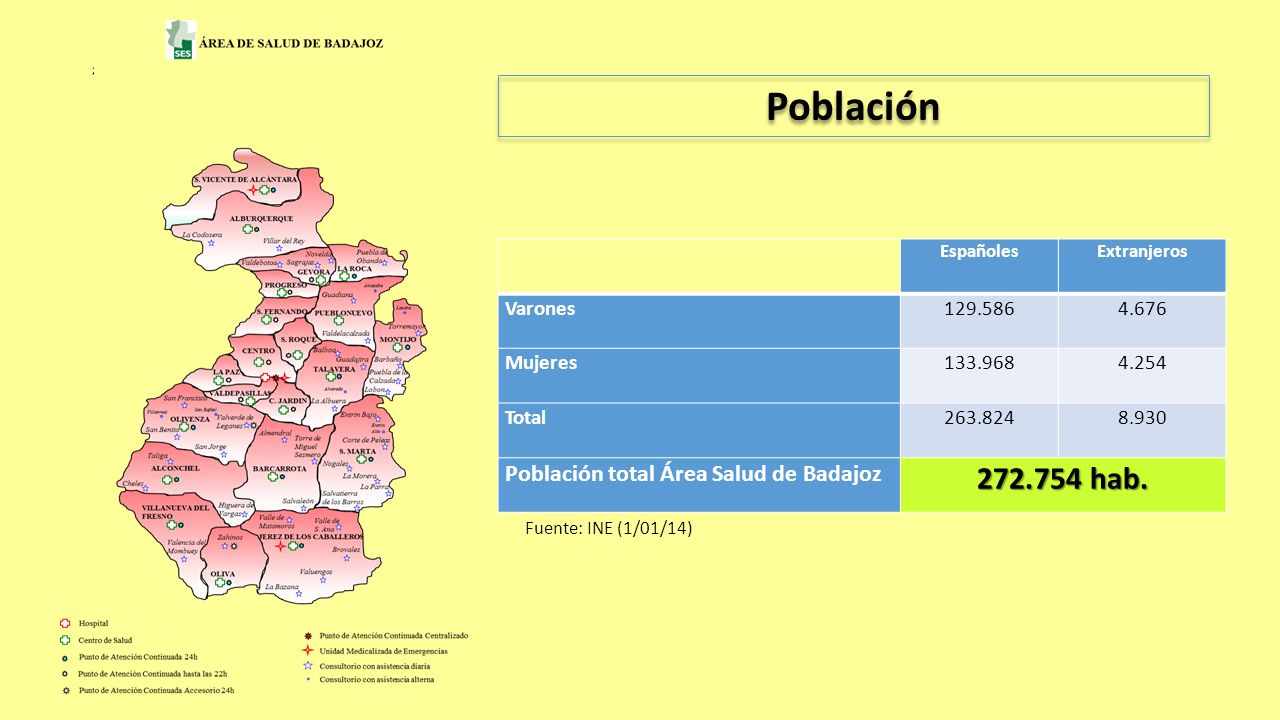Click the legend ring for Continuada hasta las 22h
1280x720 pixels.
(65, 674)
